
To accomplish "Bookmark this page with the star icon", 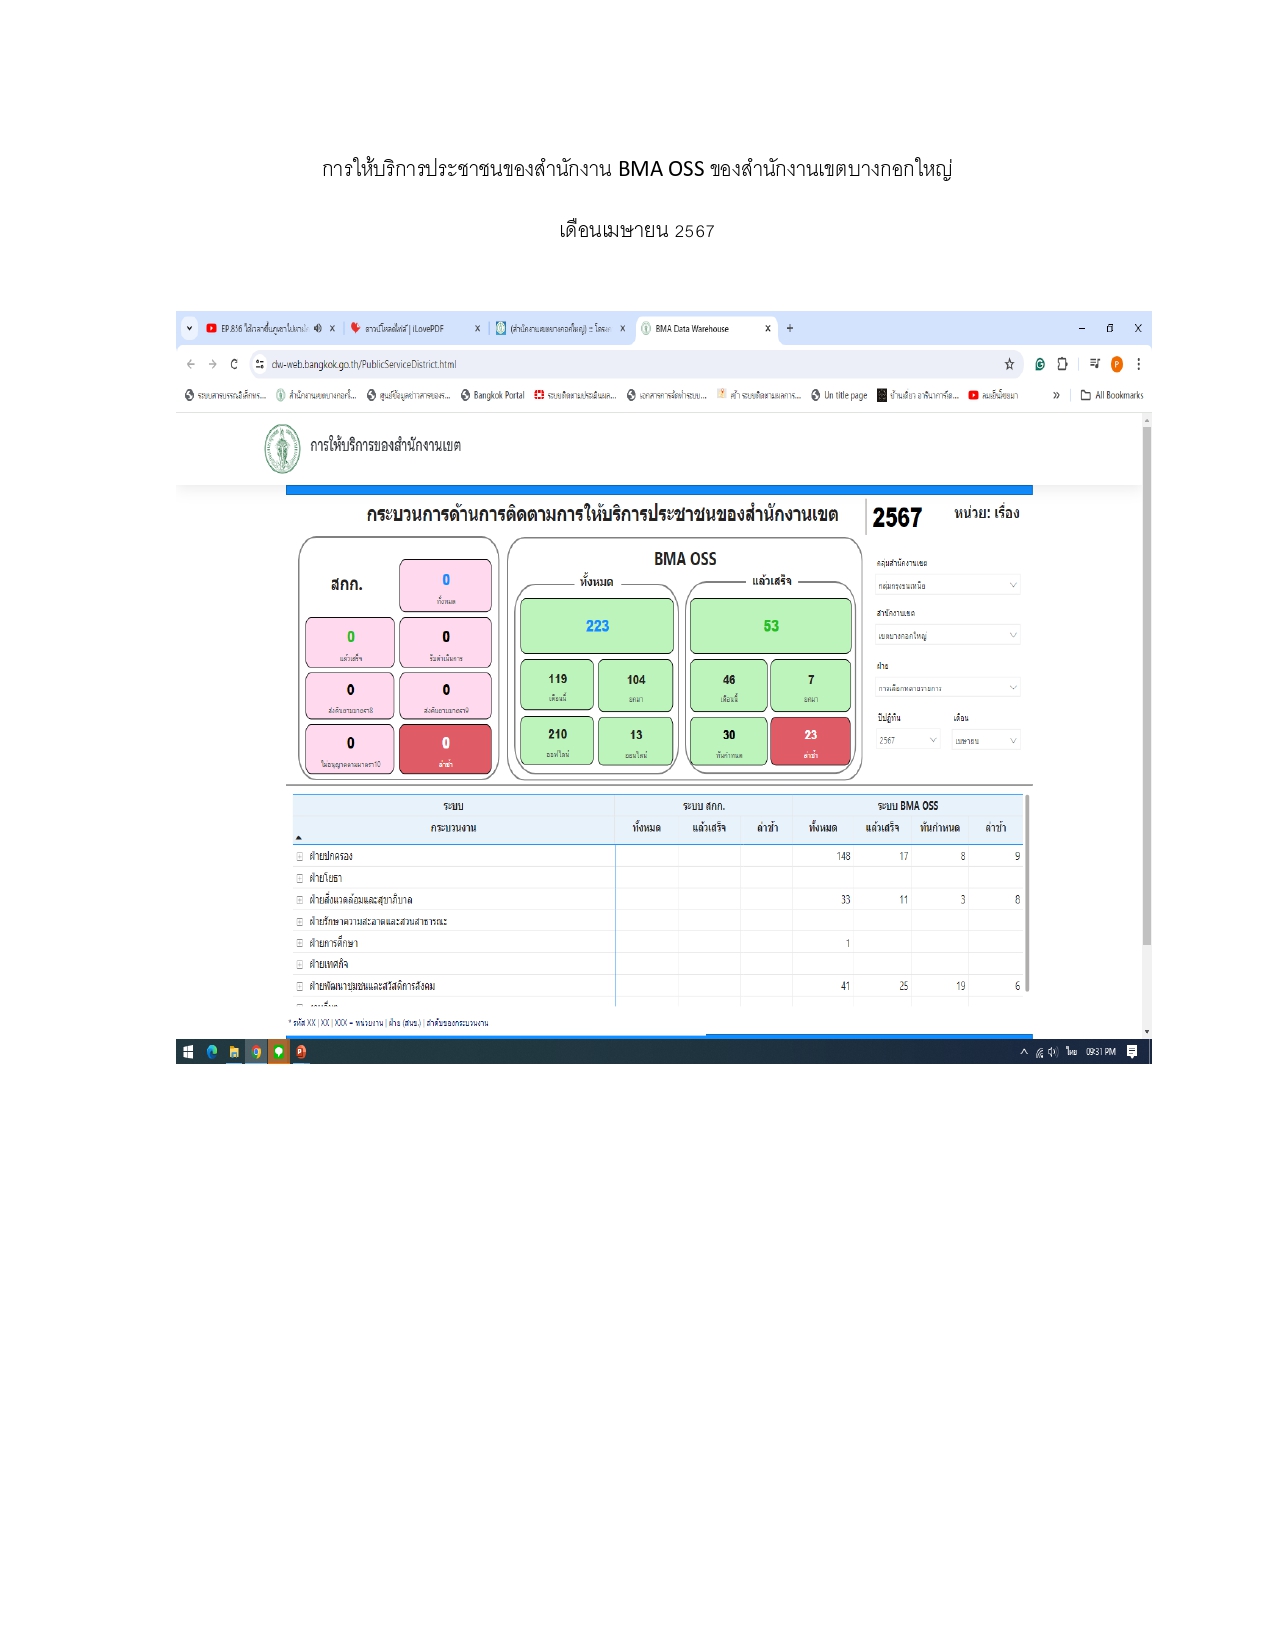I will [x=1009, y=364].
